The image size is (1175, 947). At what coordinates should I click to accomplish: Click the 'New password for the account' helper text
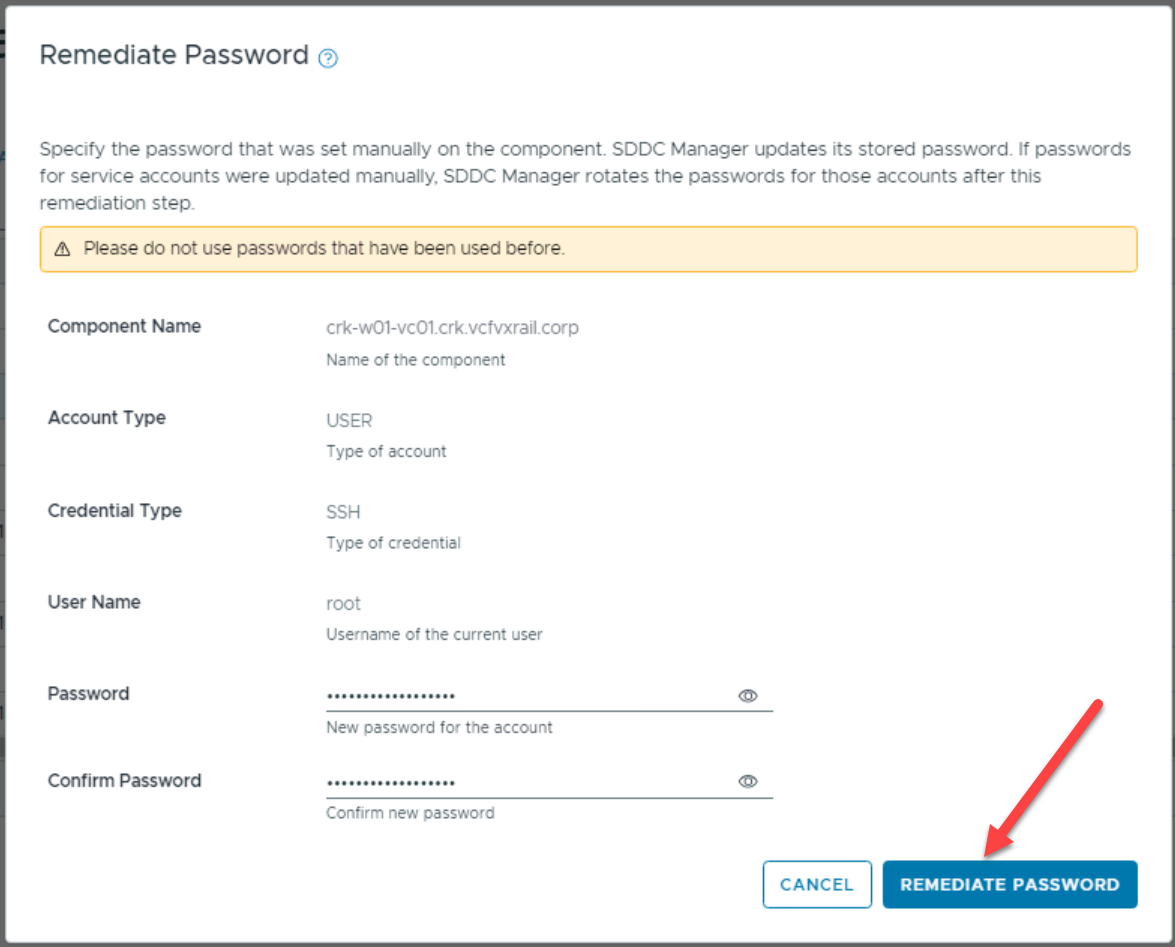point(439,727)
